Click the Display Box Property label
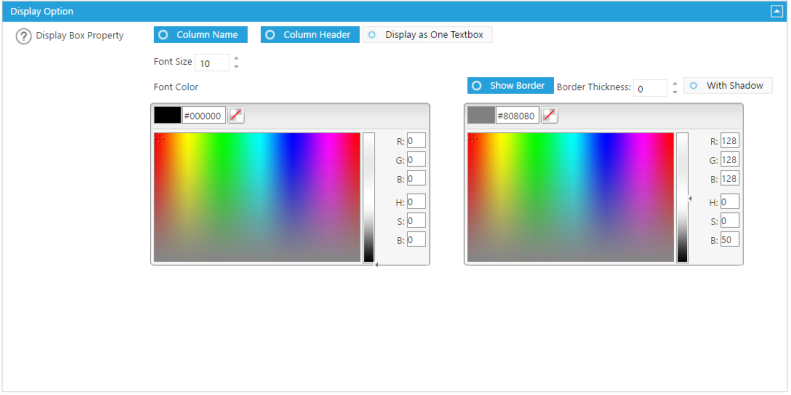 click(80, 36)
